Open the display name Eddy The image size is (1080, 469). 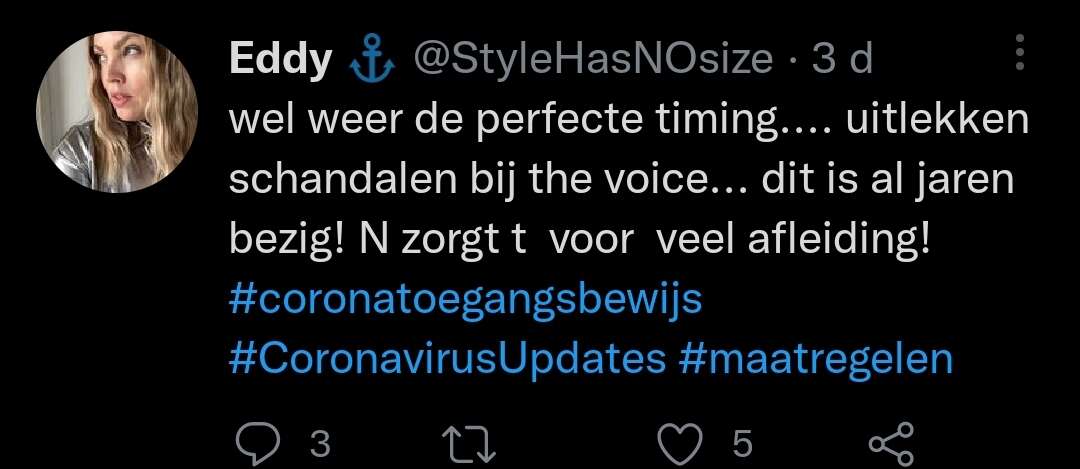(x=281, y=61)
